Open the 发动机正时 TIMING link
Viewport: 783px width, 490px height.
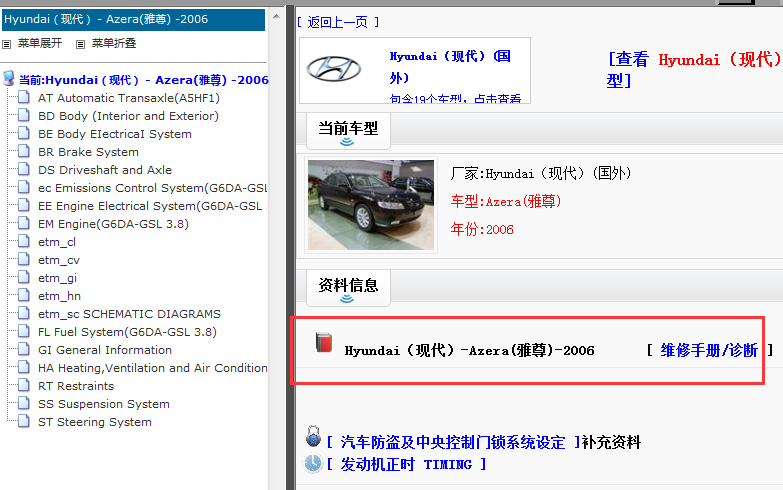point(406,465)
